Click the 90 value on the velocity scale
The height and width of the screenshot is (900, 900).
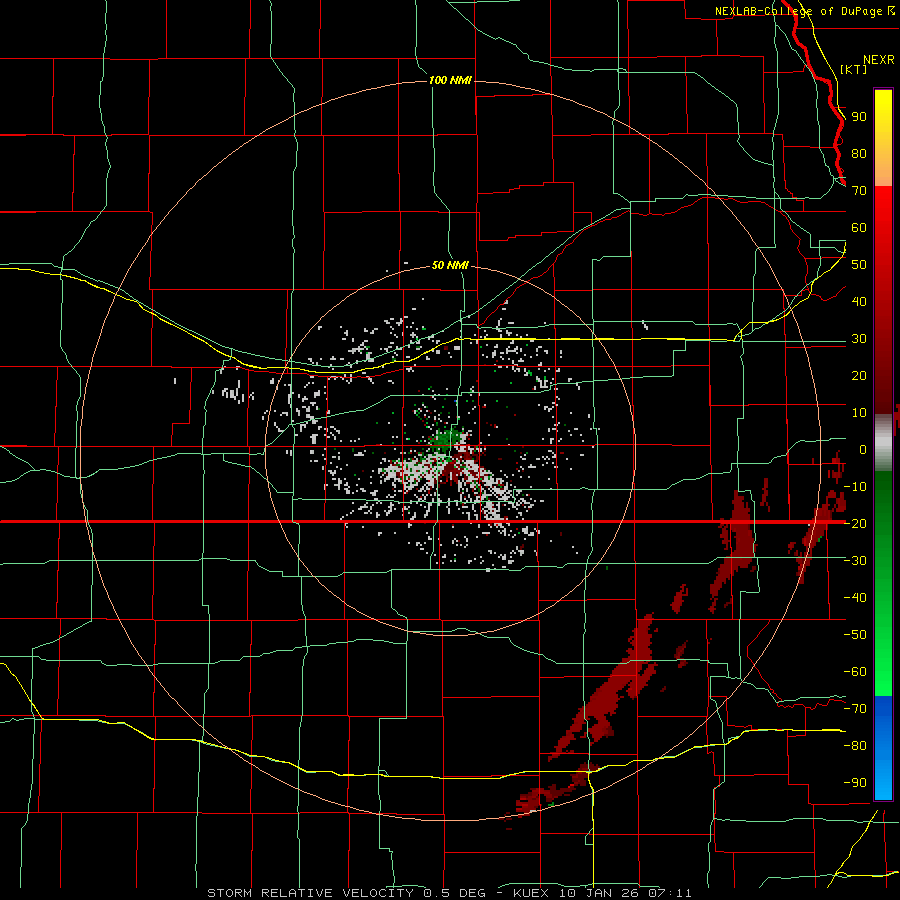(x=859, y=117)
